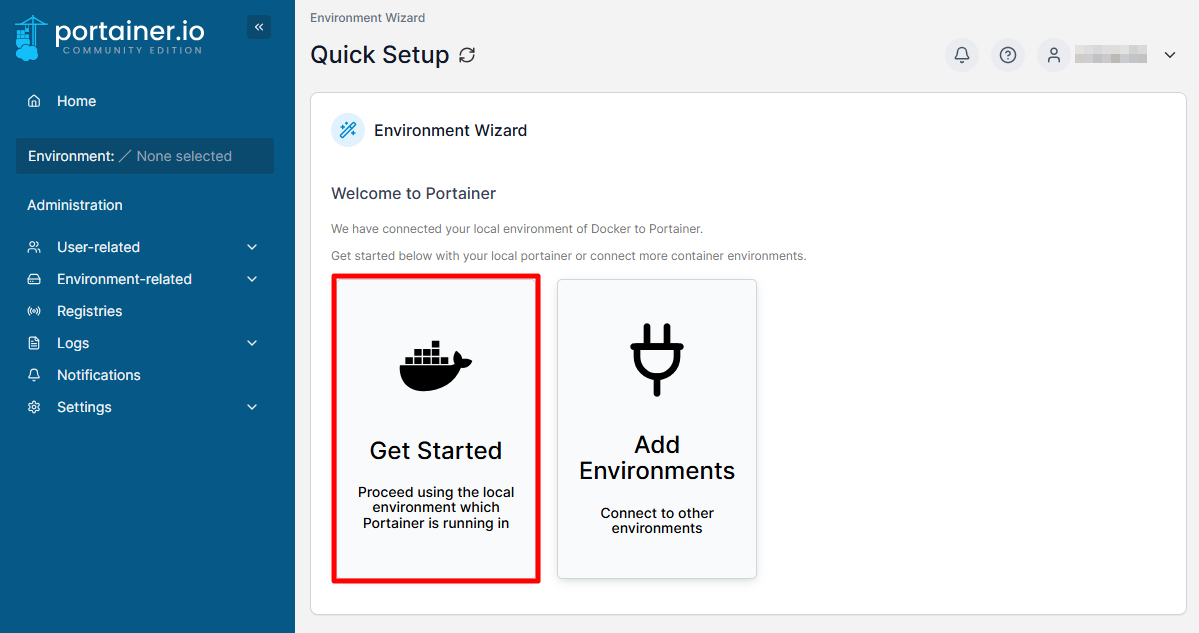Click 'Connect to other environments' description
This screenshot has height=633, width=1199.
[x=657, y=521]
